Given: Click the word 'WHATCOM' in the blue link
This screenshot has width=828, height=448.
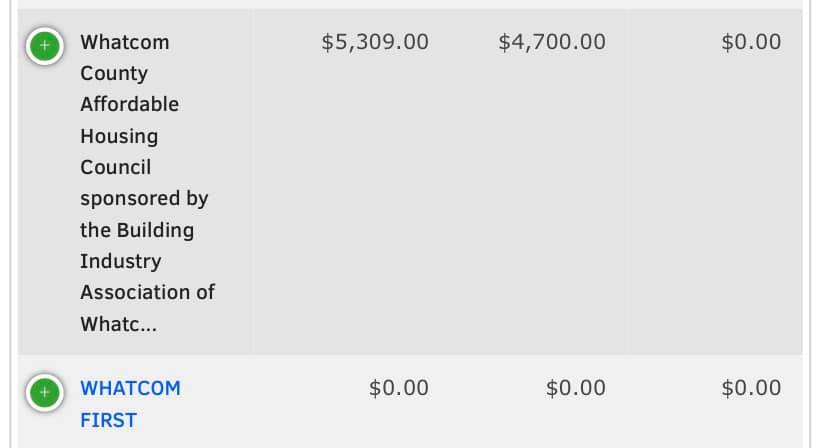Looking at the screenshot, I should point(130,388).
